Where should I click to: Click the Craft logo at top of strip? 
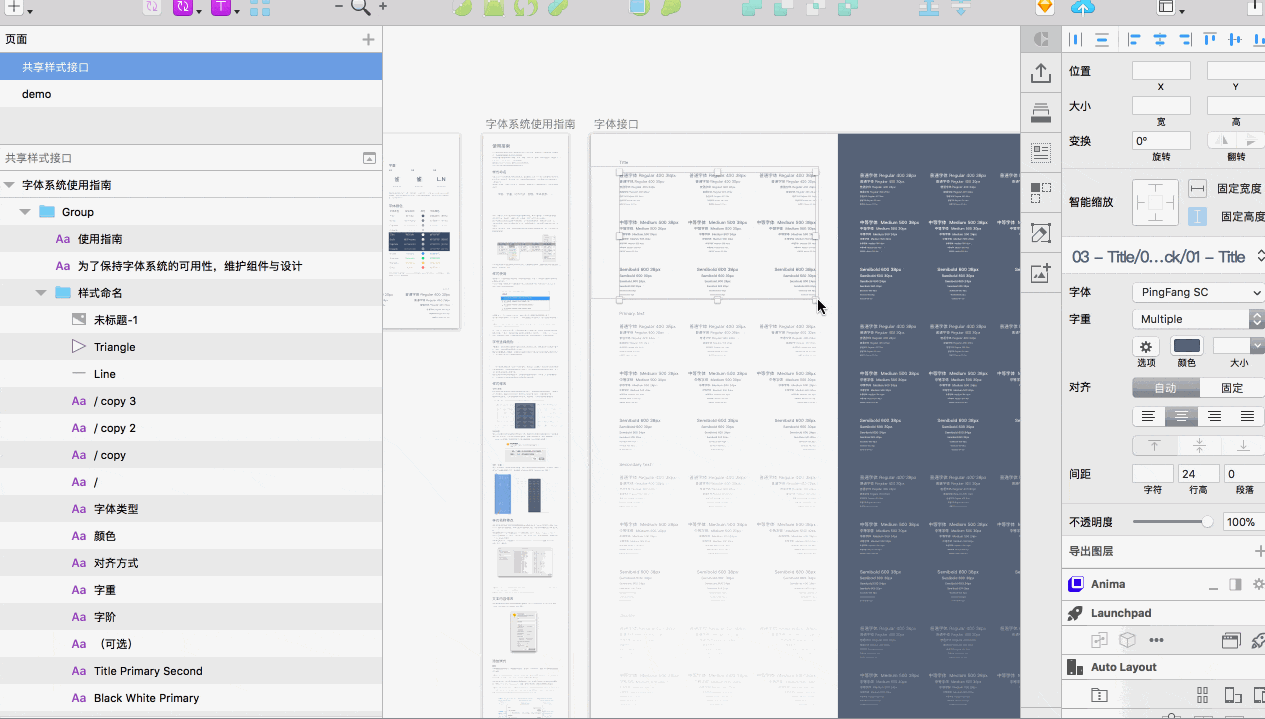[1040, 39]
